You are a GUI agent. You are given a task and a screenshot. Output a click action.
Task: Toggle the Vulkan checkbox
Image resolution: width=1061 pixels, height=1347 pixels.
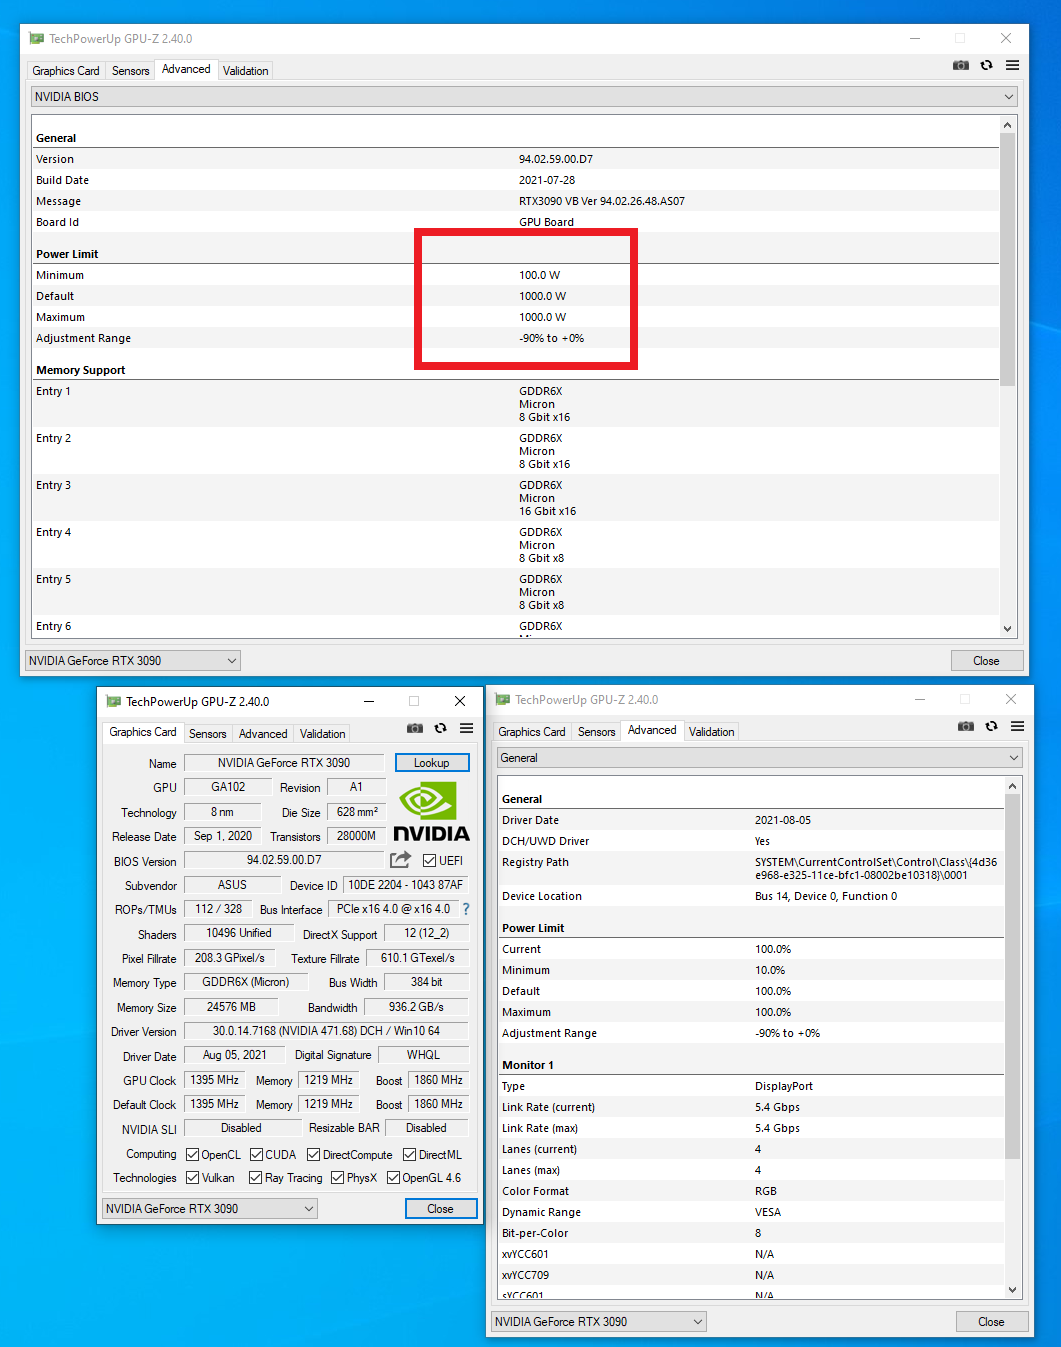click(192, 1178)
